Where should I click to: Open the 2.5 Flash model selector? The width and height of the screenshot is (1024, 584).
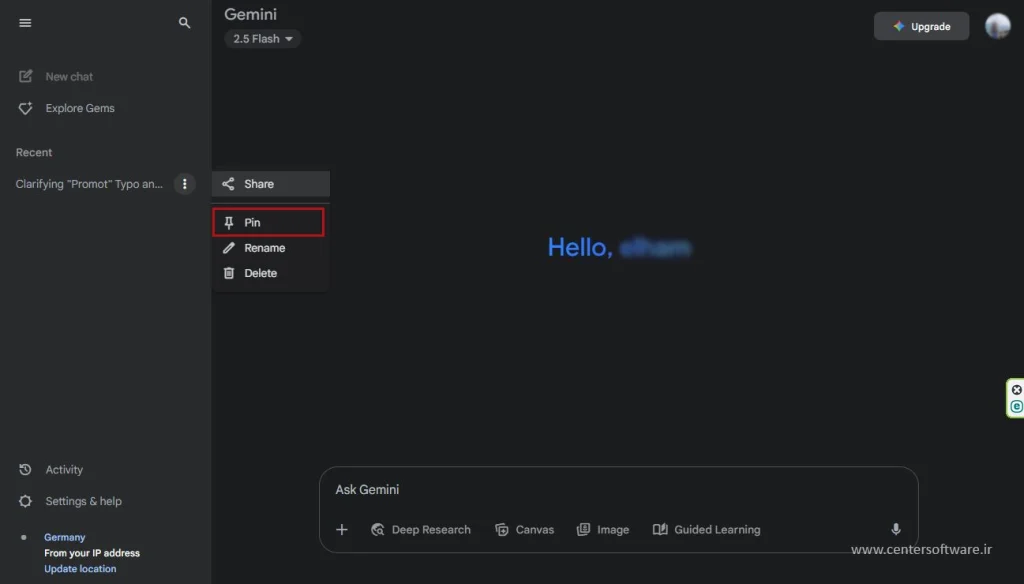[x=262, y=38]
